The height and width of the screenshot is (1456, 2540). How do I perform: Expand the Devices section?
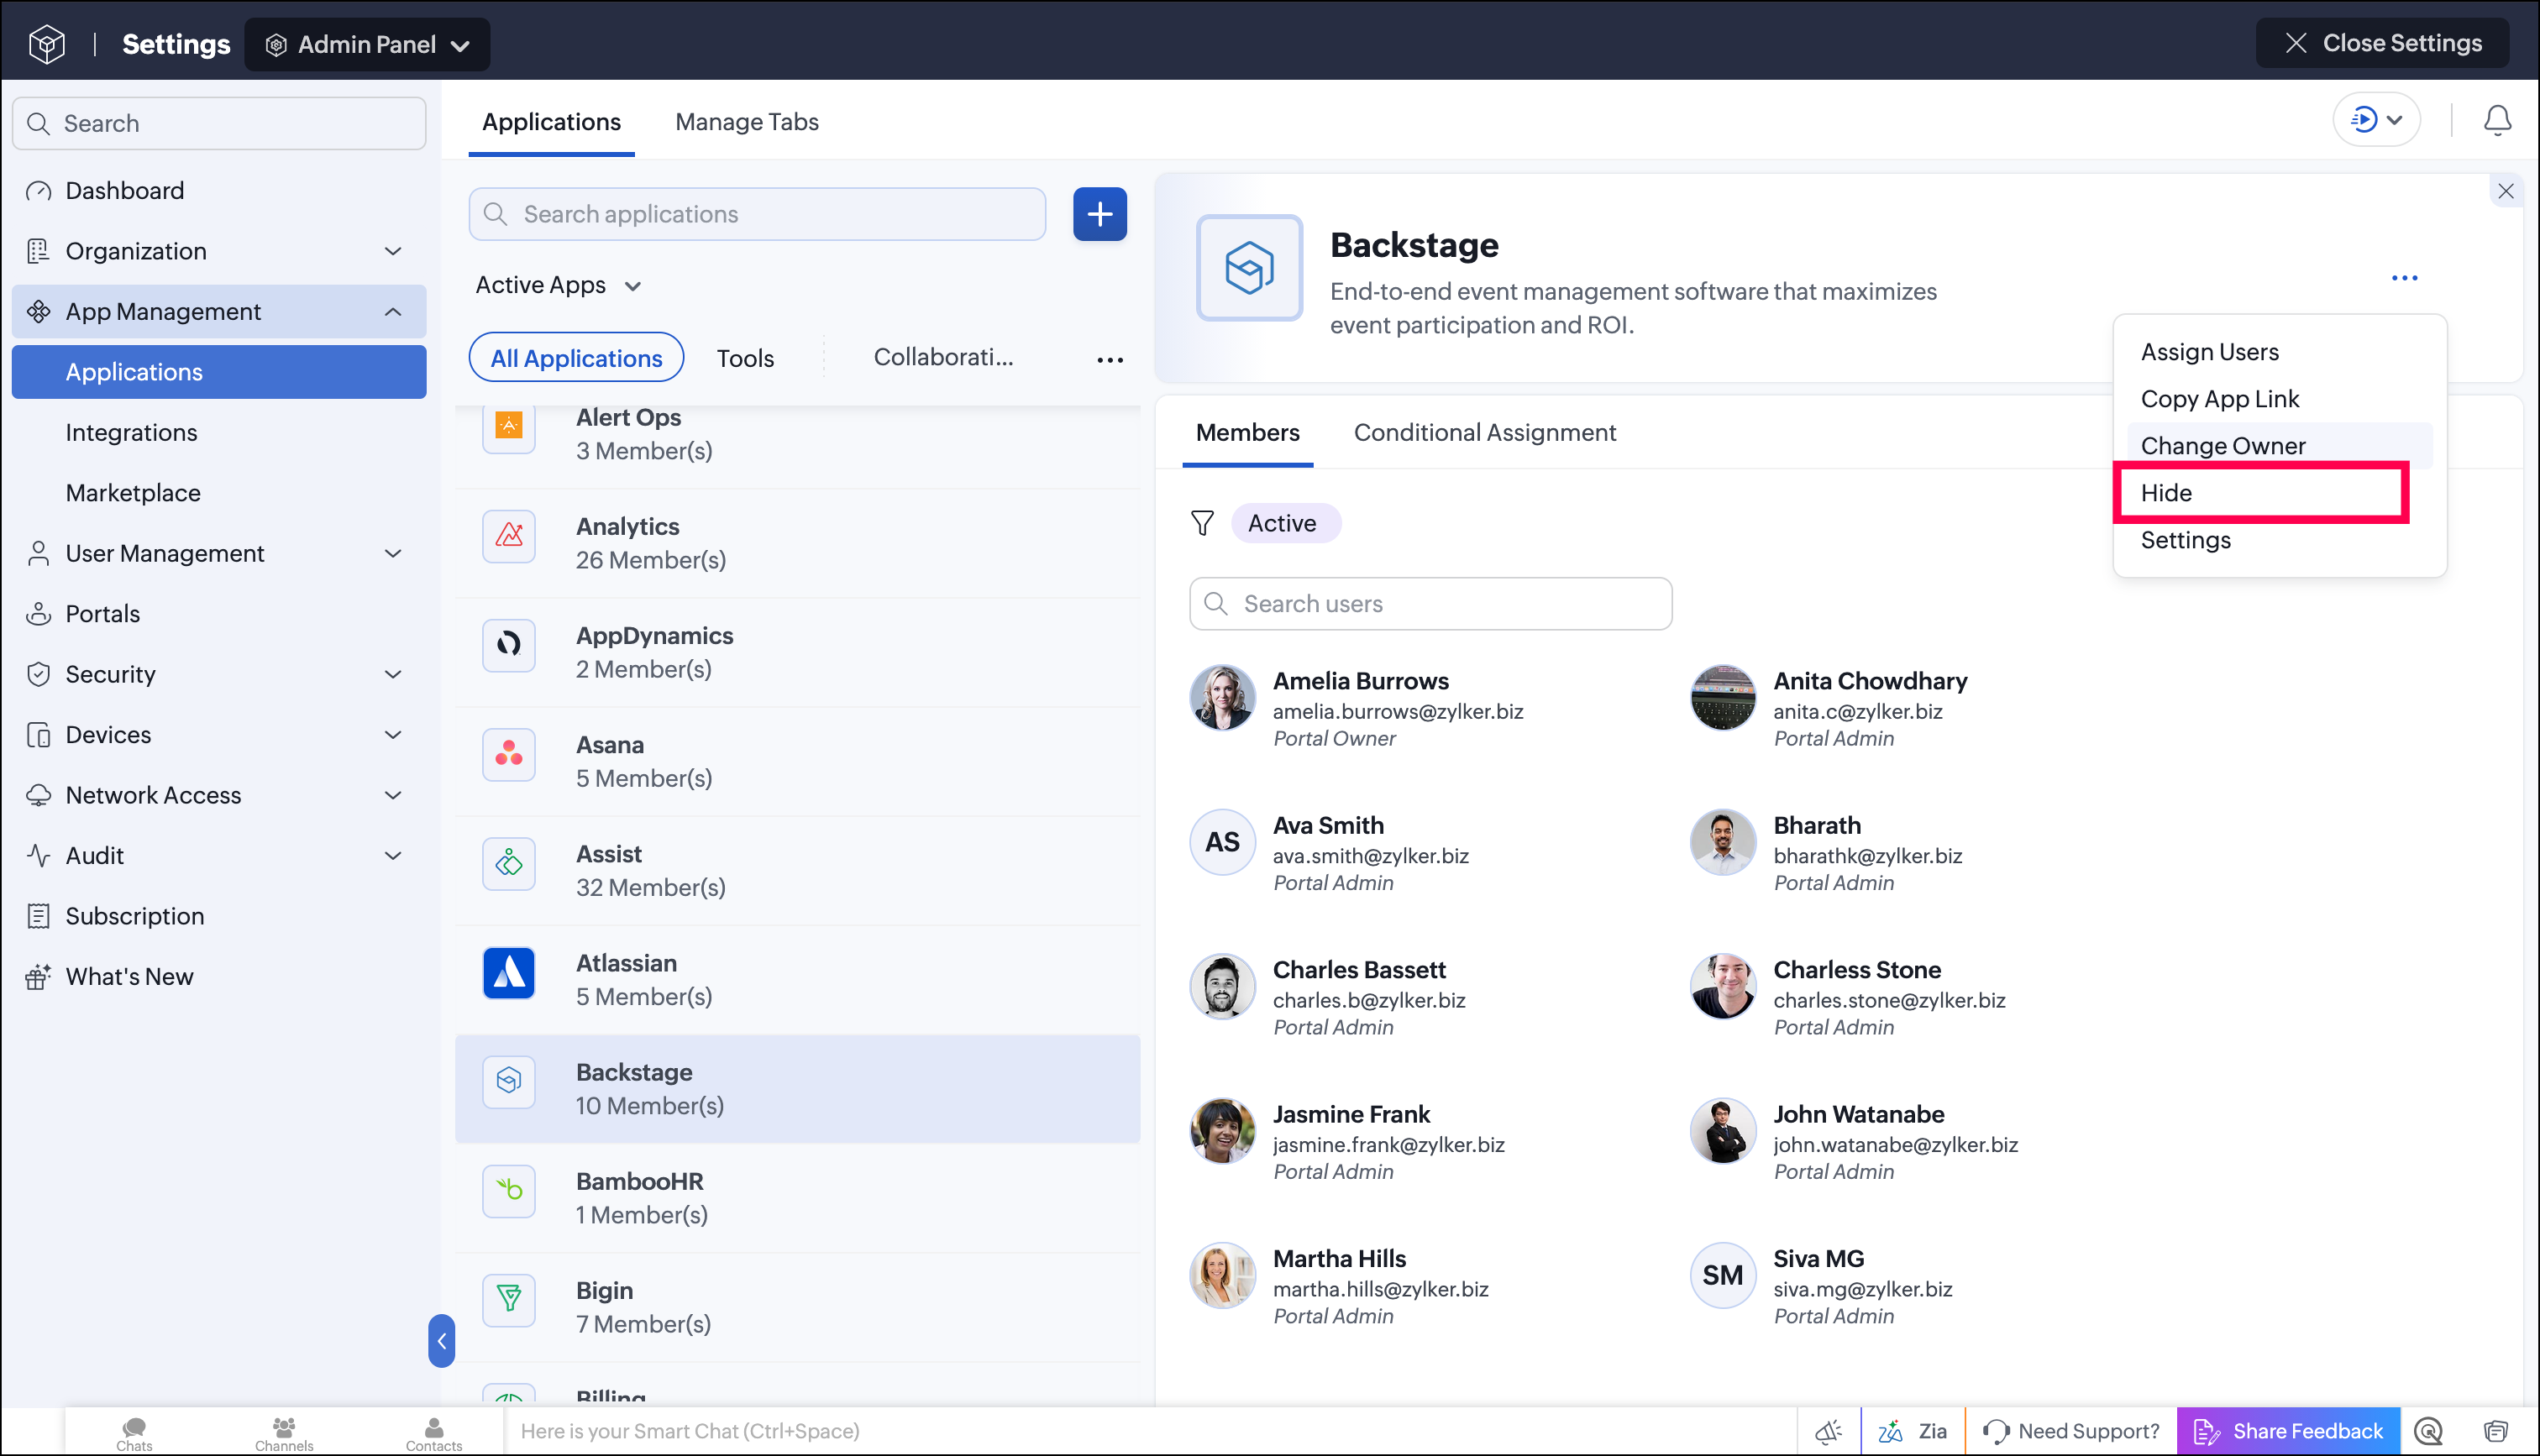coord(393,735)
